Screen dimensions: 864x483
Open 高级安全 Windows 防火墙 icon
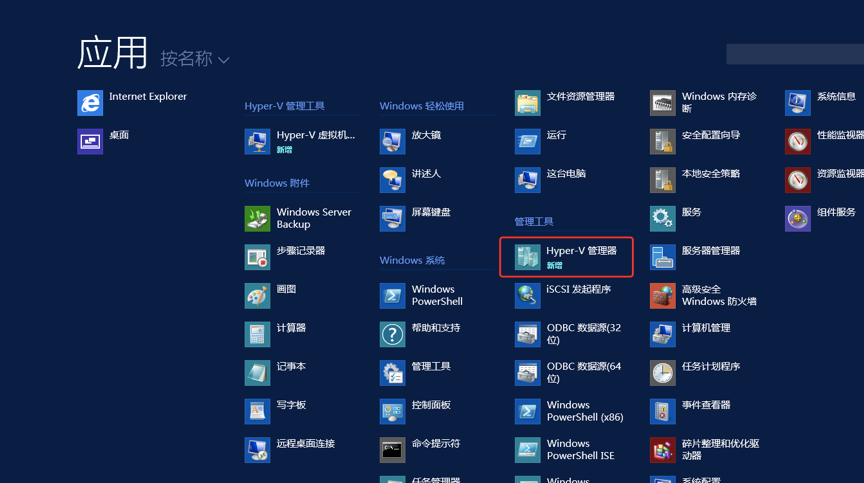point(662,296)
